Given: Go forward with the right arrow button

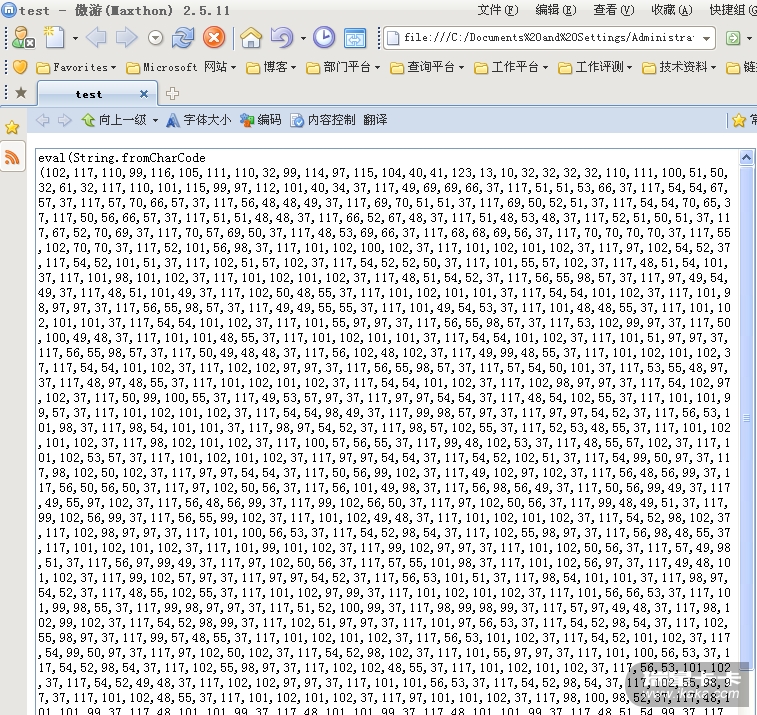Looking at the screenshot, I should click(126, 38).
